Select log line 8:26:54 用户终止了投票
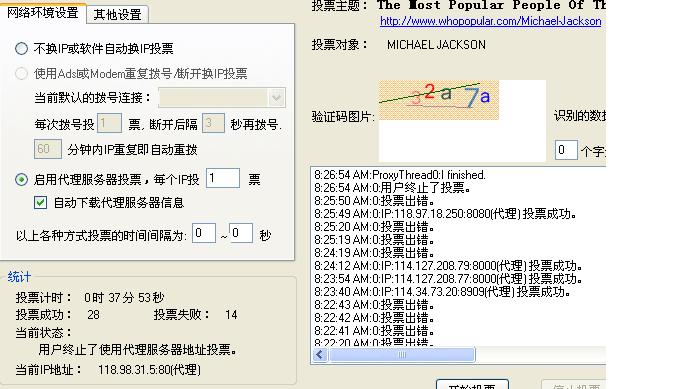This screenshot has width=683, height=389. pos(392,188)
